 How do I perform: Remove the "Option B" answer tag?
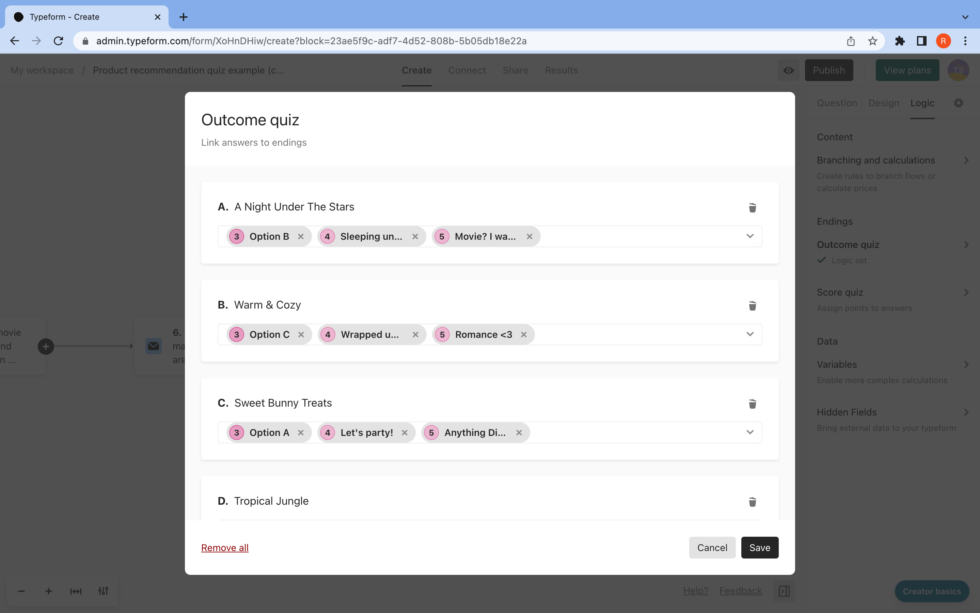tap(301, 236)
